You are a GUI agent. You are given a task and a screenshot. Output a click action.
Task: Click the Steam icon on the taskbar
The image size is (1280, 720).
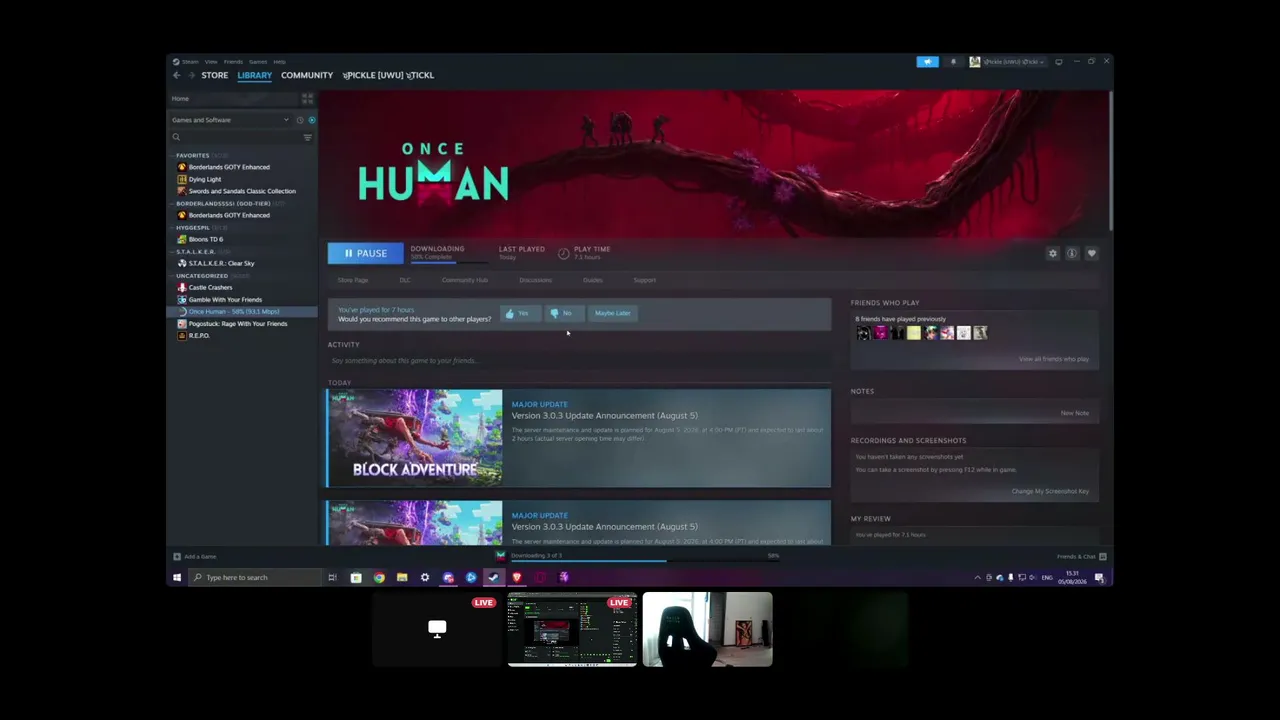pos(493,577)
